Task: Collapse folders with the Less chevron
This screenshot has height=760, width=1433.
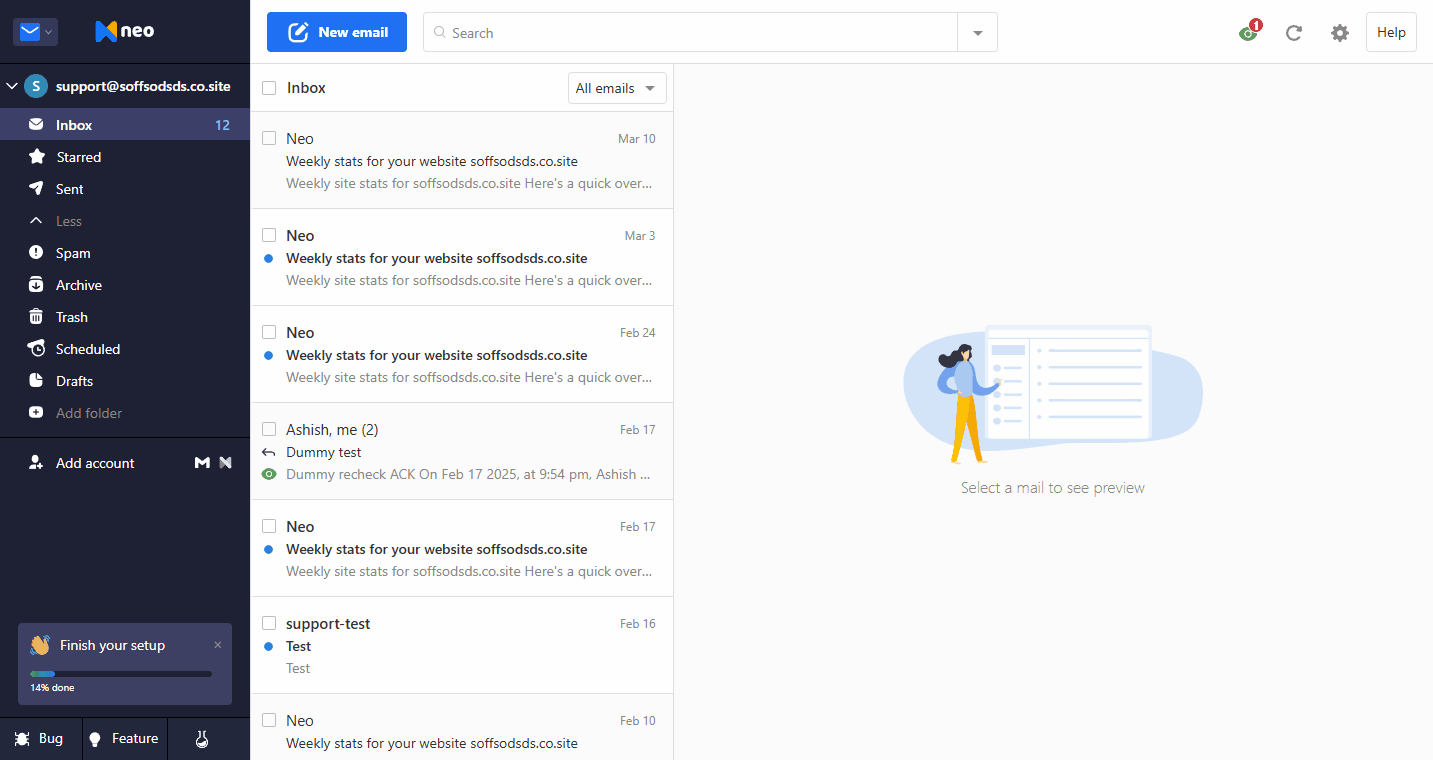Action: coord(36,221)
